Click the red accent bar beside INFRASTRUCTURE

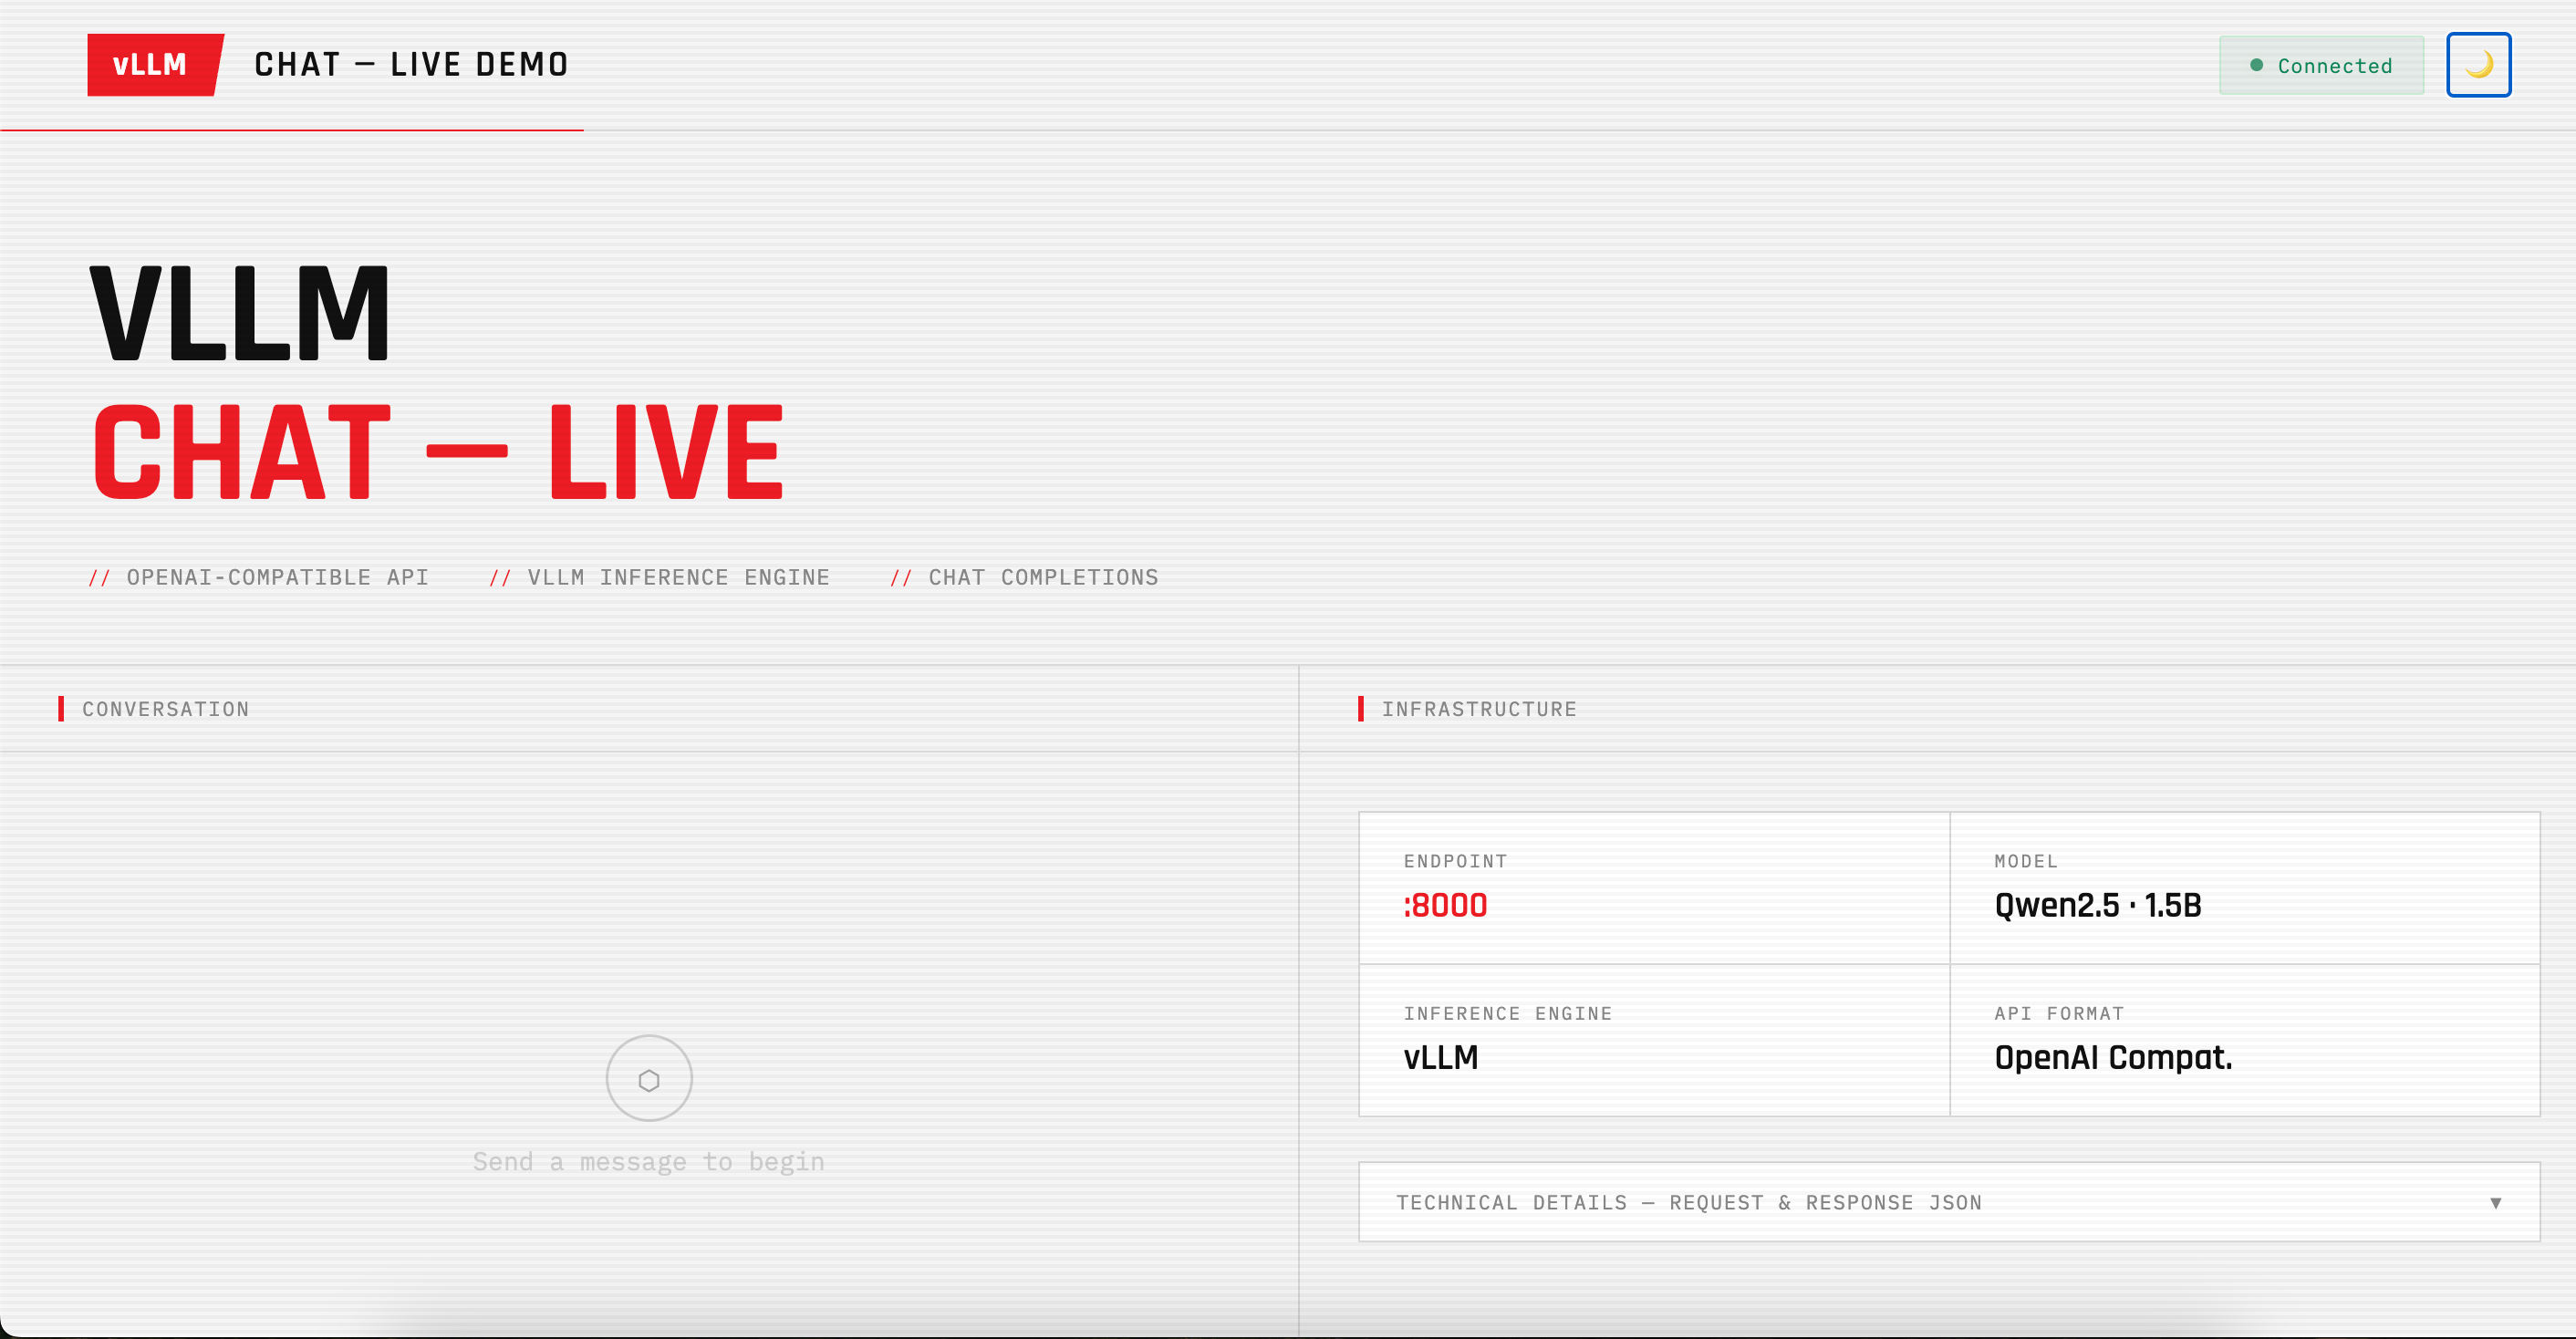tap(1361, 709)
